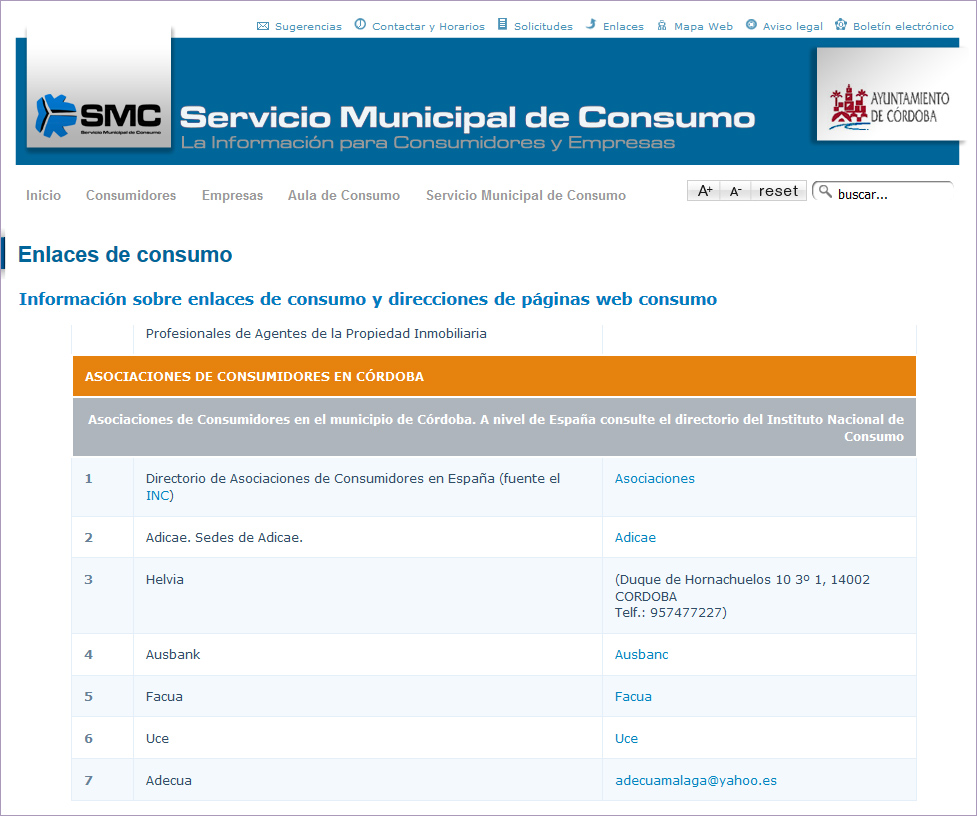The image size is (977, 816).
Task: Click the Aviso legal icon
Action: (x=751, y=24)
